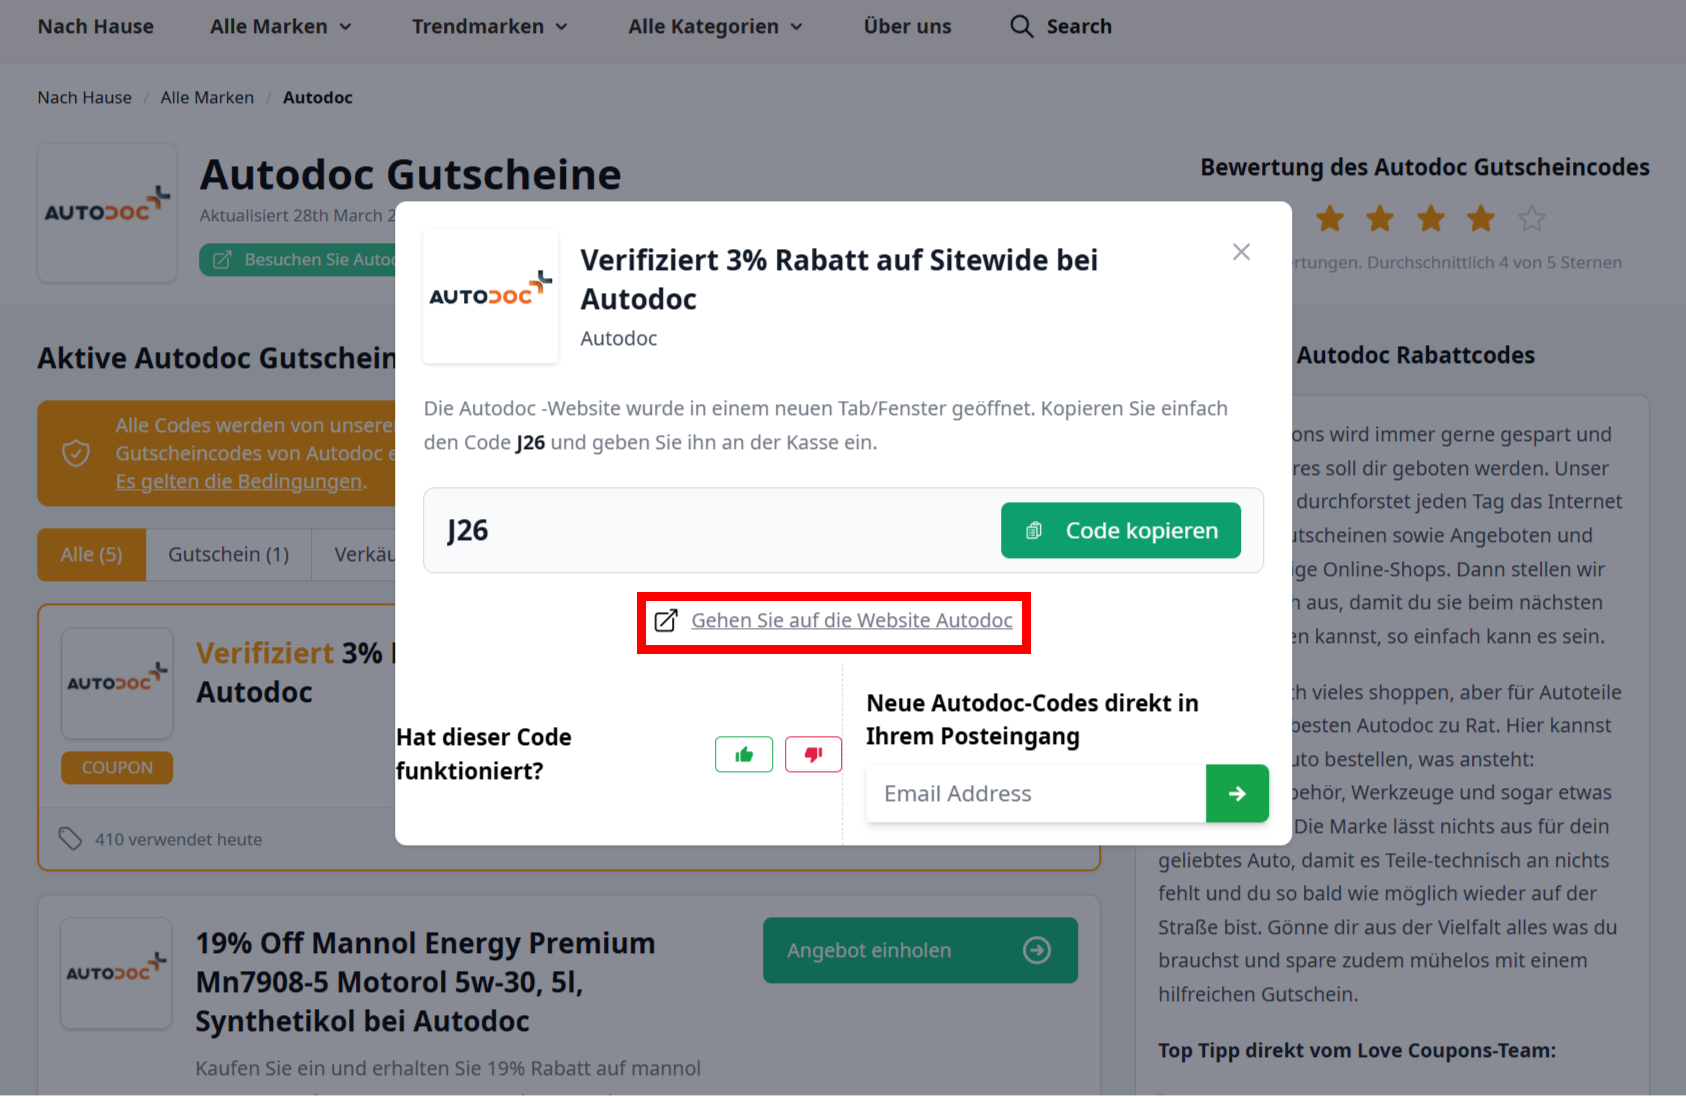
Task: Click the search magnifier icon in navbar
Action: (1021, 26)
